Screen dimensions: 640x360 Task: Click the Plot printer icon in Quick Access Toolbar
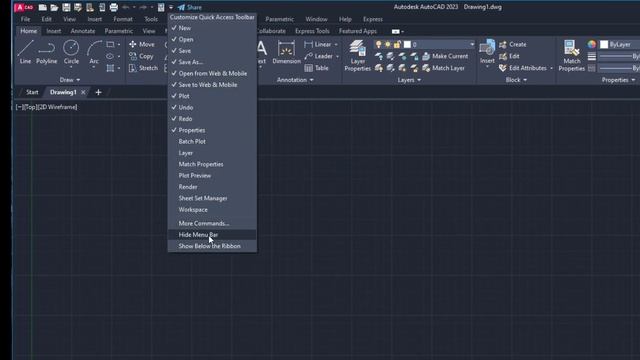[114, 7]
